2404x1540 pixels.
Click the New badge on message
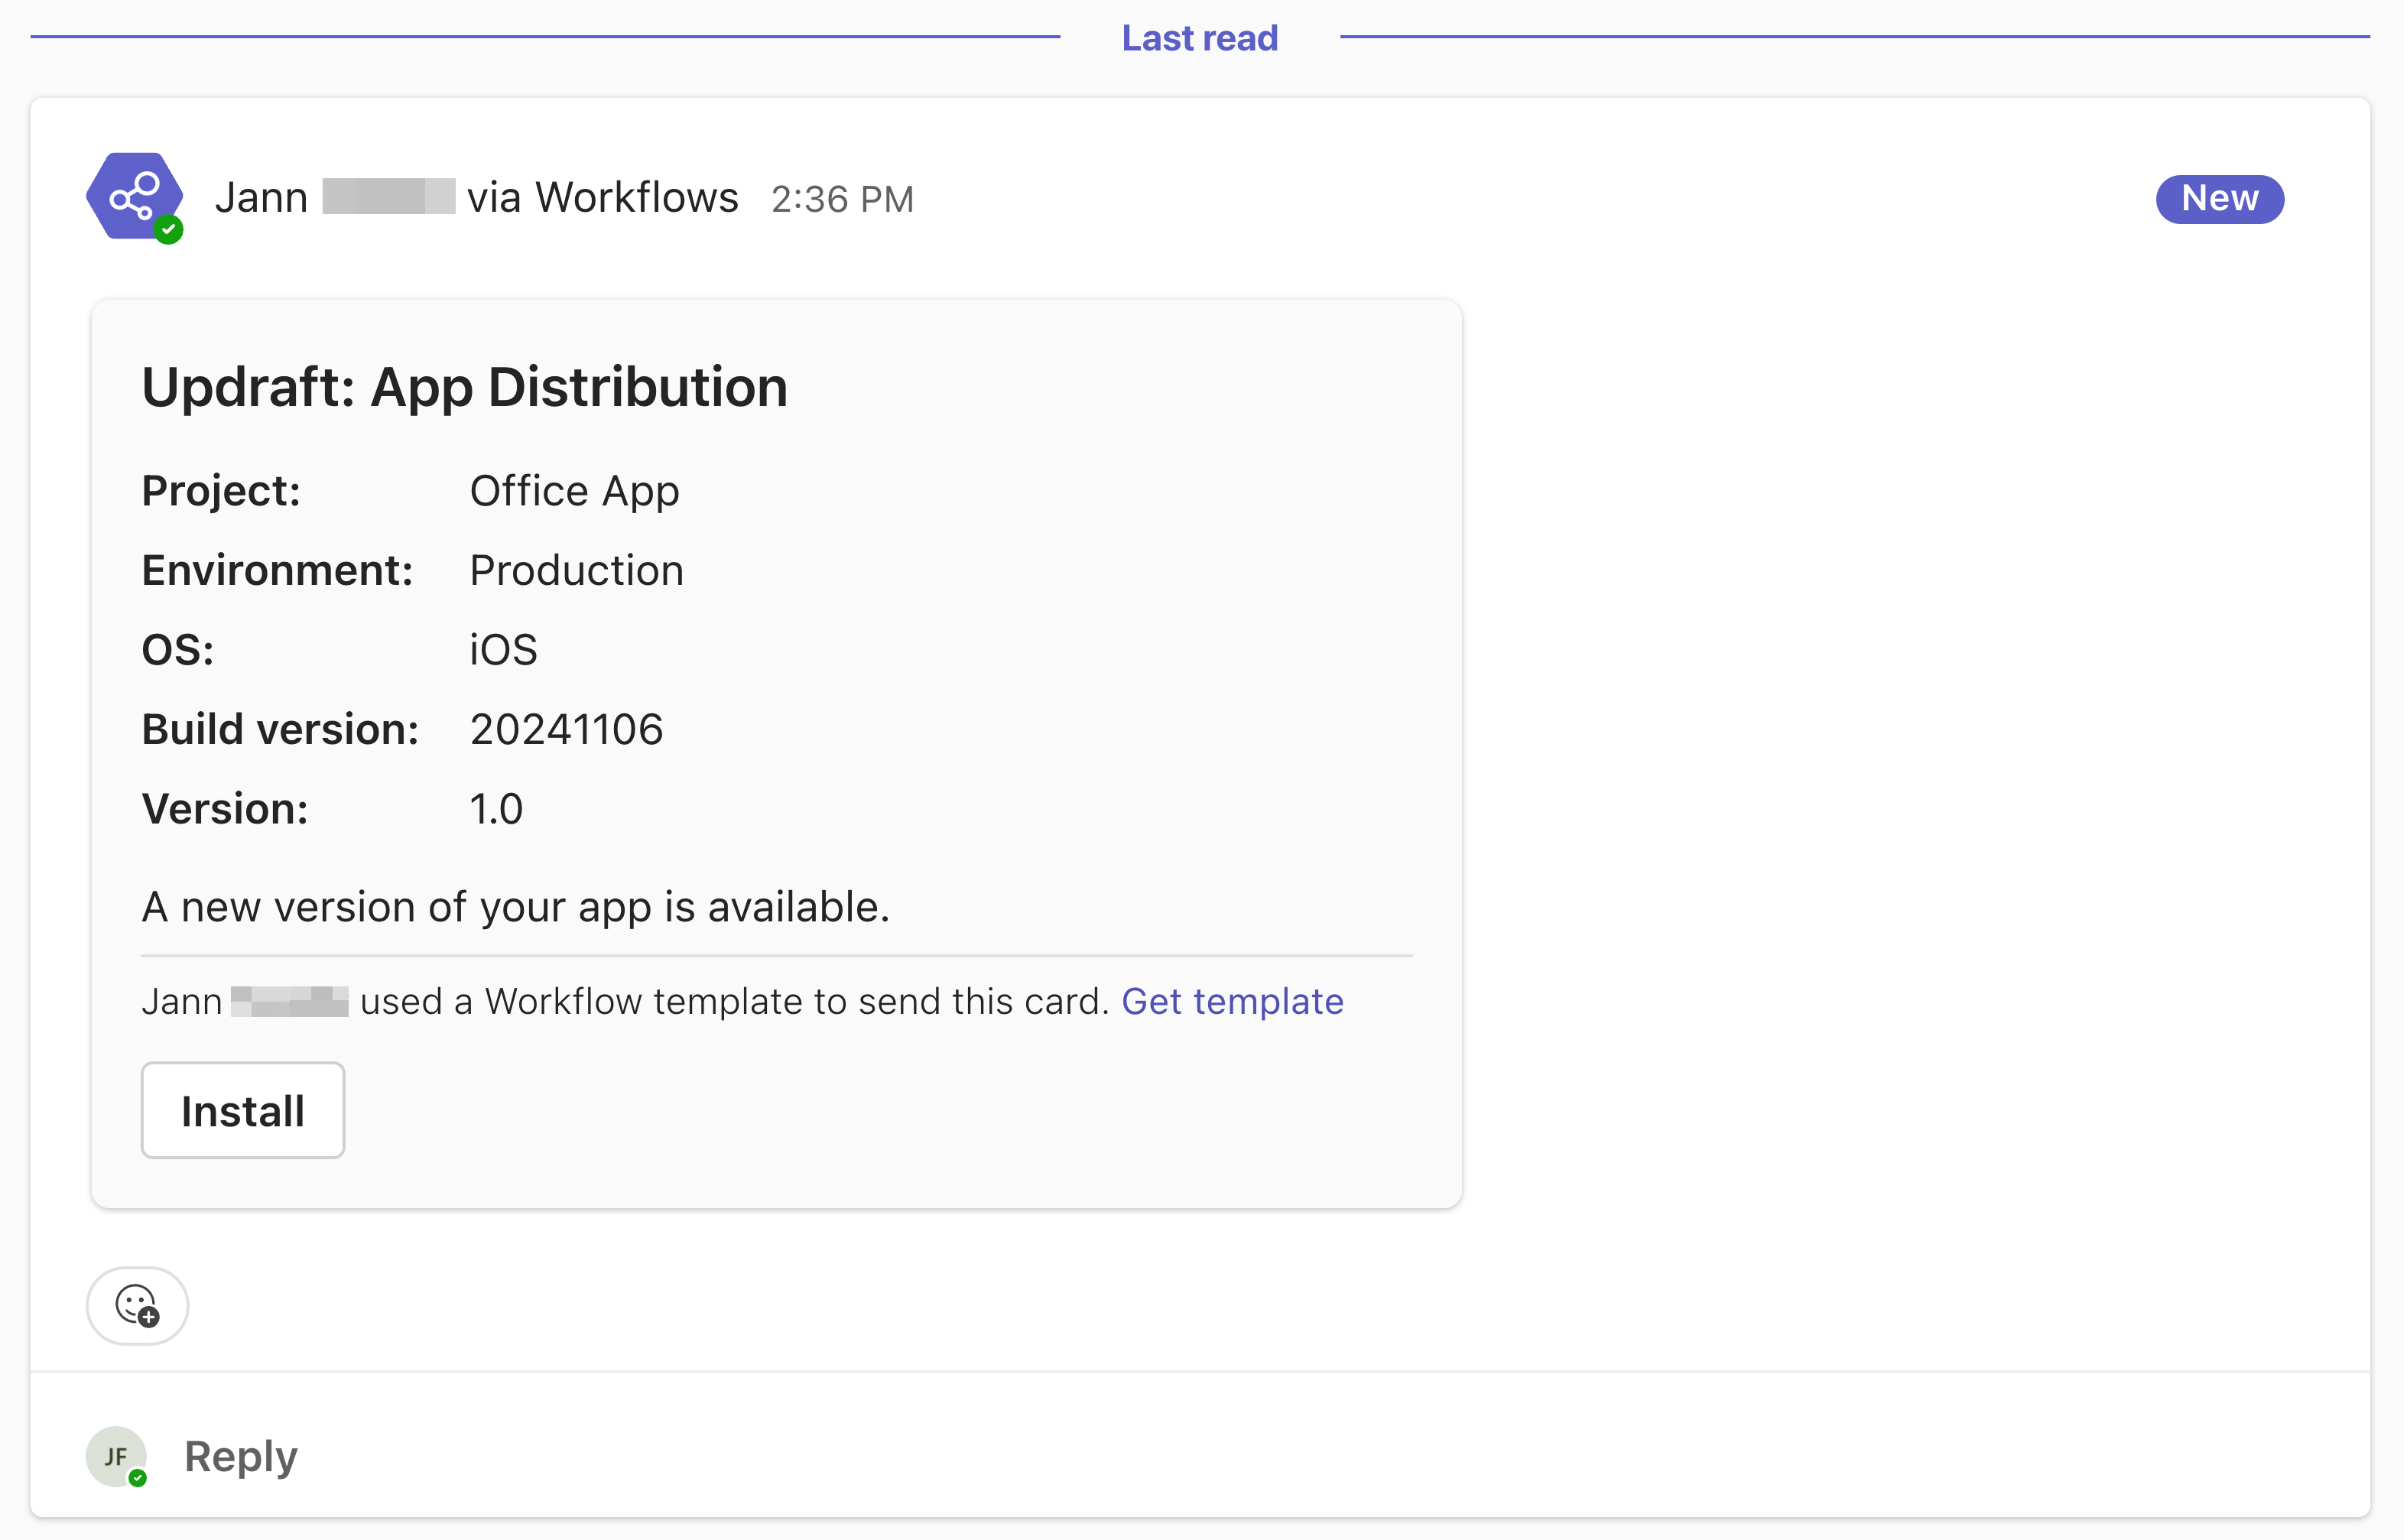[2219, 198]
